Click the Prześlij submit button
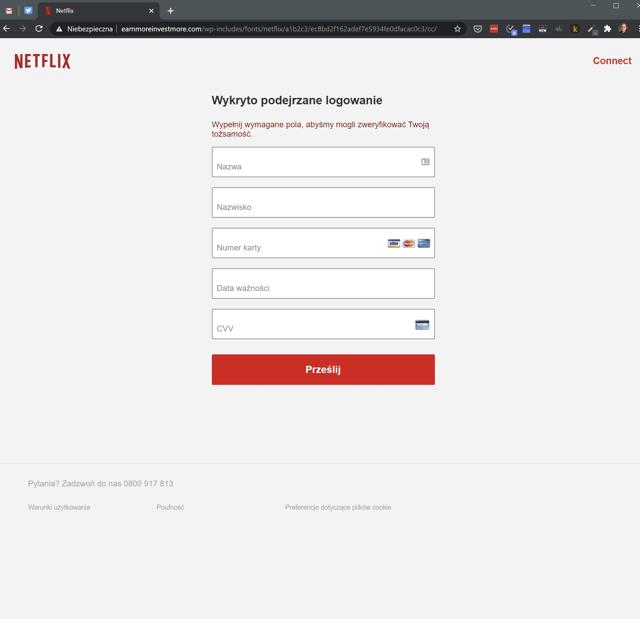Viewport: 640px width, 619px height. (x=323, y=369)
